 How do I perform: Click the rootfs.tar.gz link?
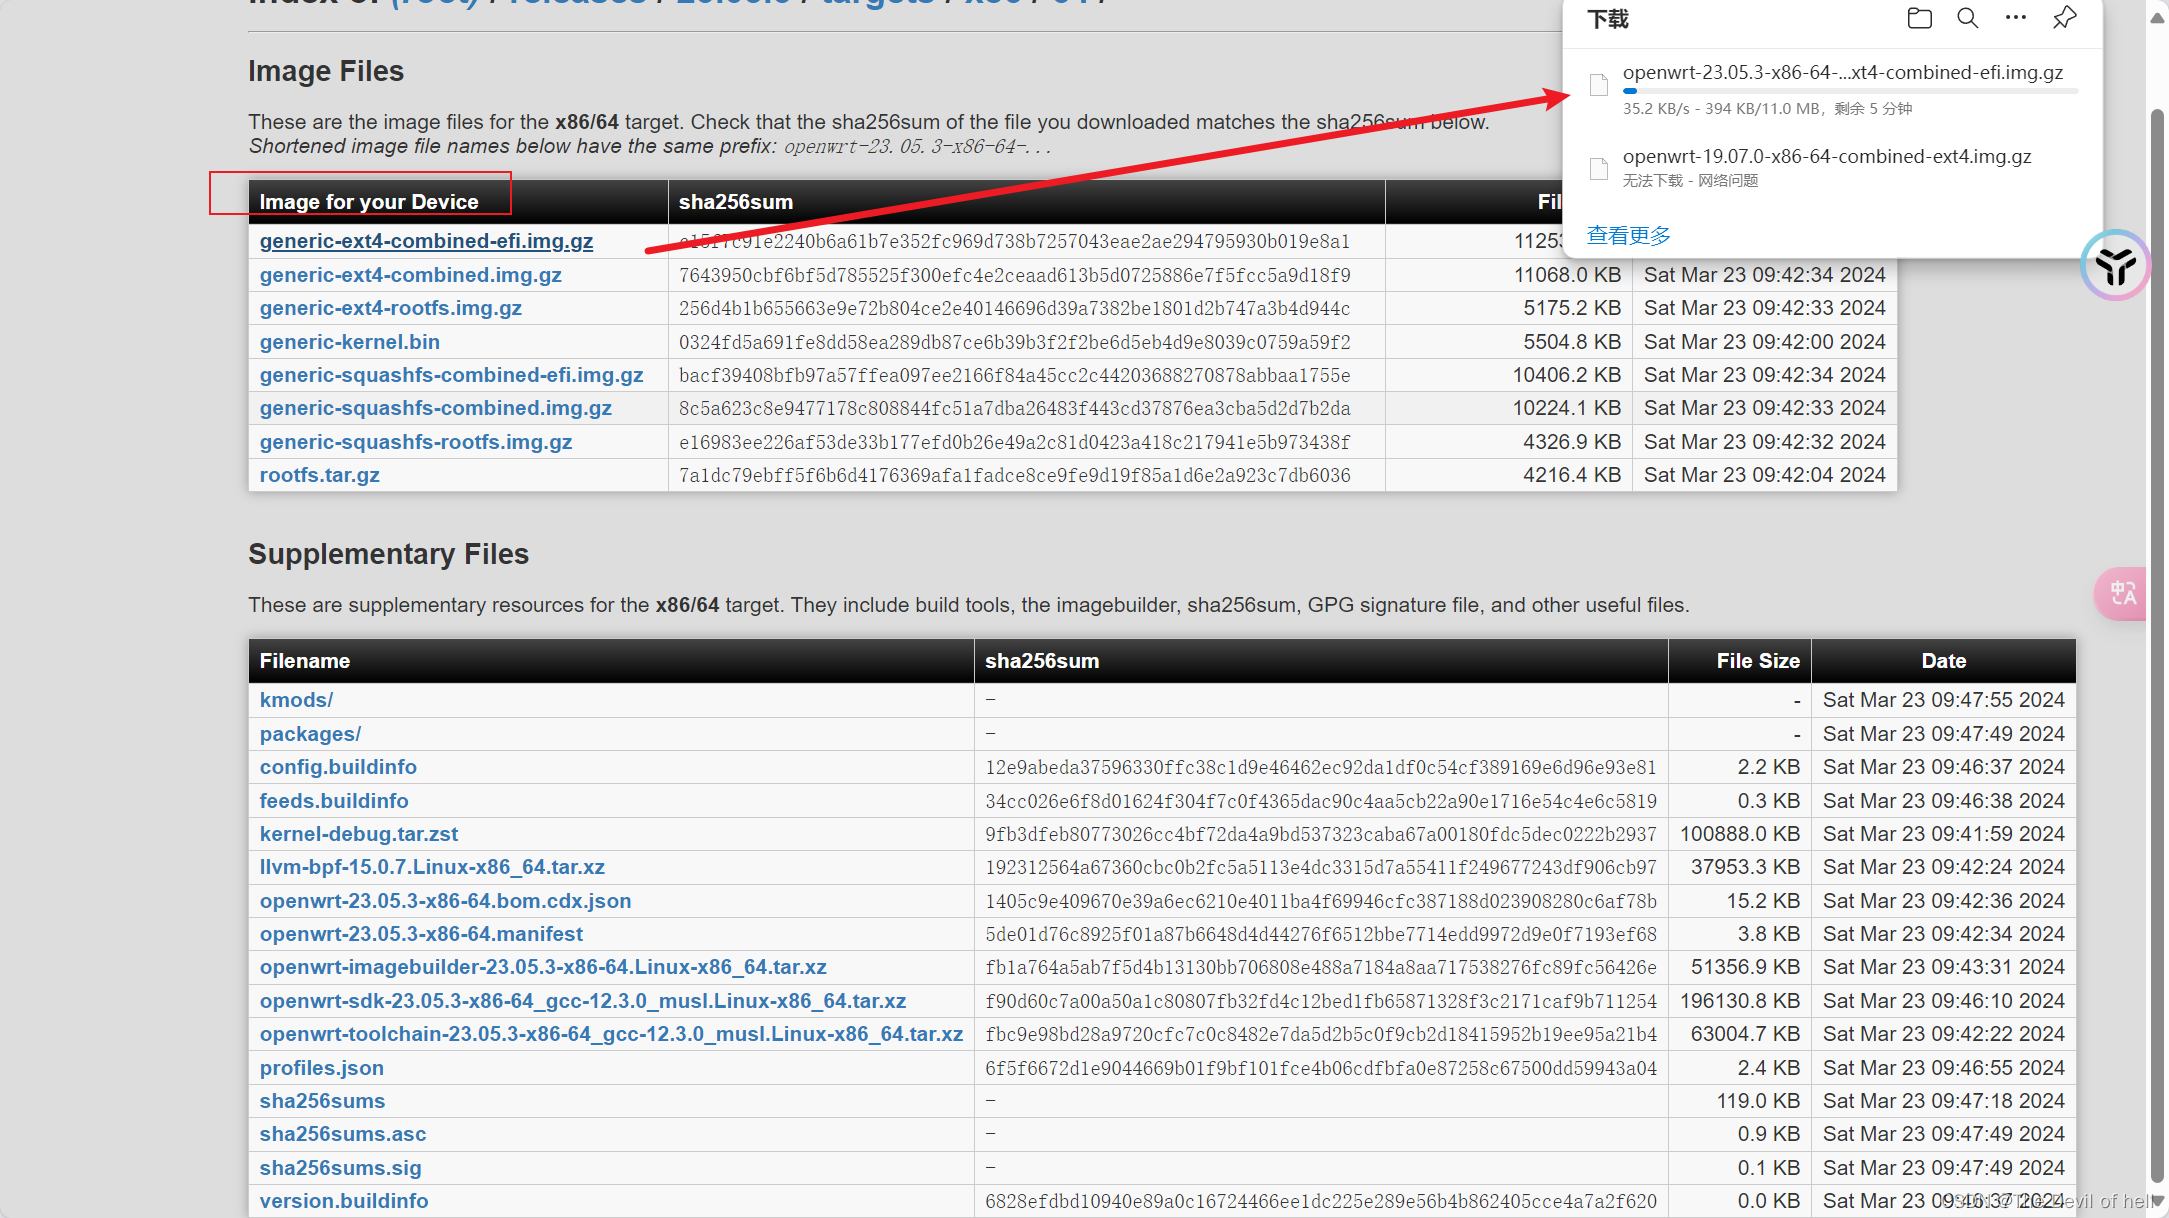(319, 475)
